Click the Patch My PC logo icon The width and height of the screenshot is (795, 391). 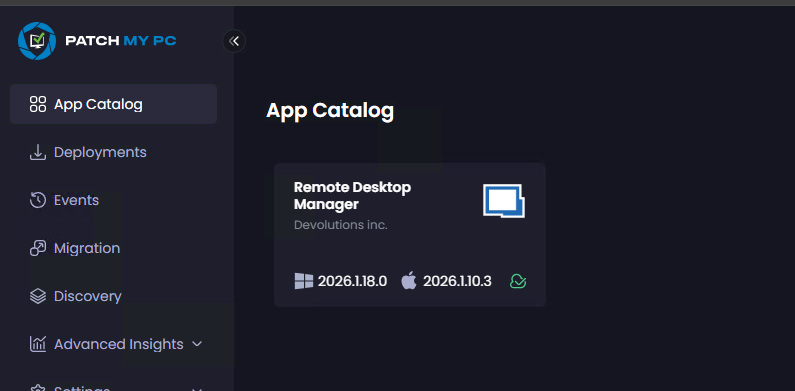(37, 41)
